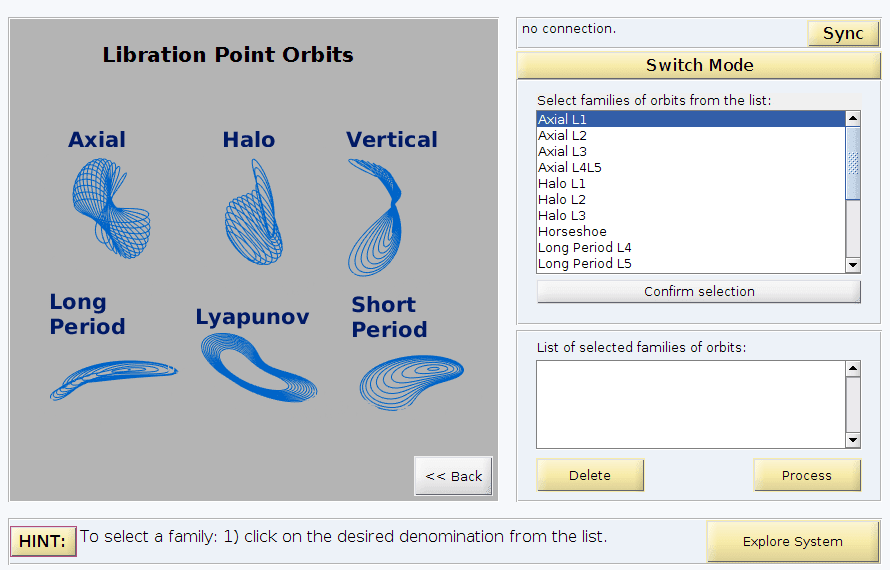Click the Confirm selection button

[698, 292]
